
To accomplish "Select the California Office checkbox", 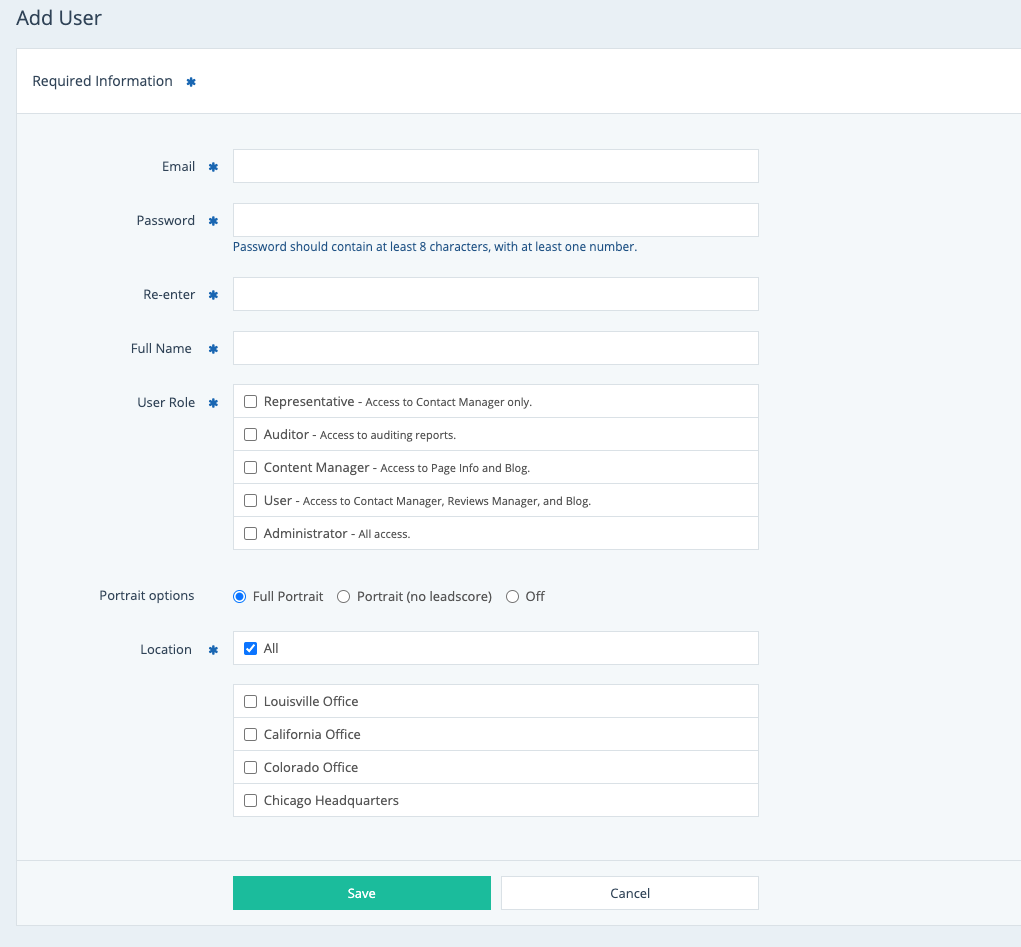I will 251,735.
